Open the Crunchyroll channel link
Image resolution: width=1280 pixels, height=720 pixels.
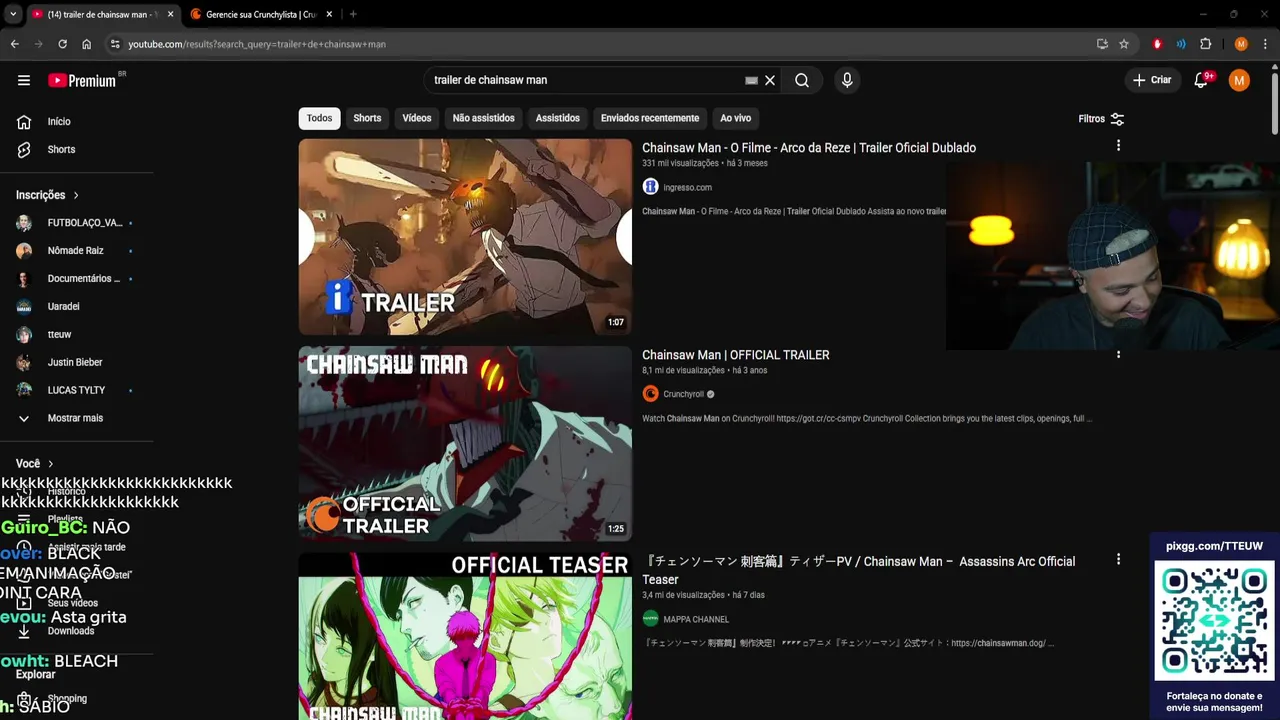[684, 394]
